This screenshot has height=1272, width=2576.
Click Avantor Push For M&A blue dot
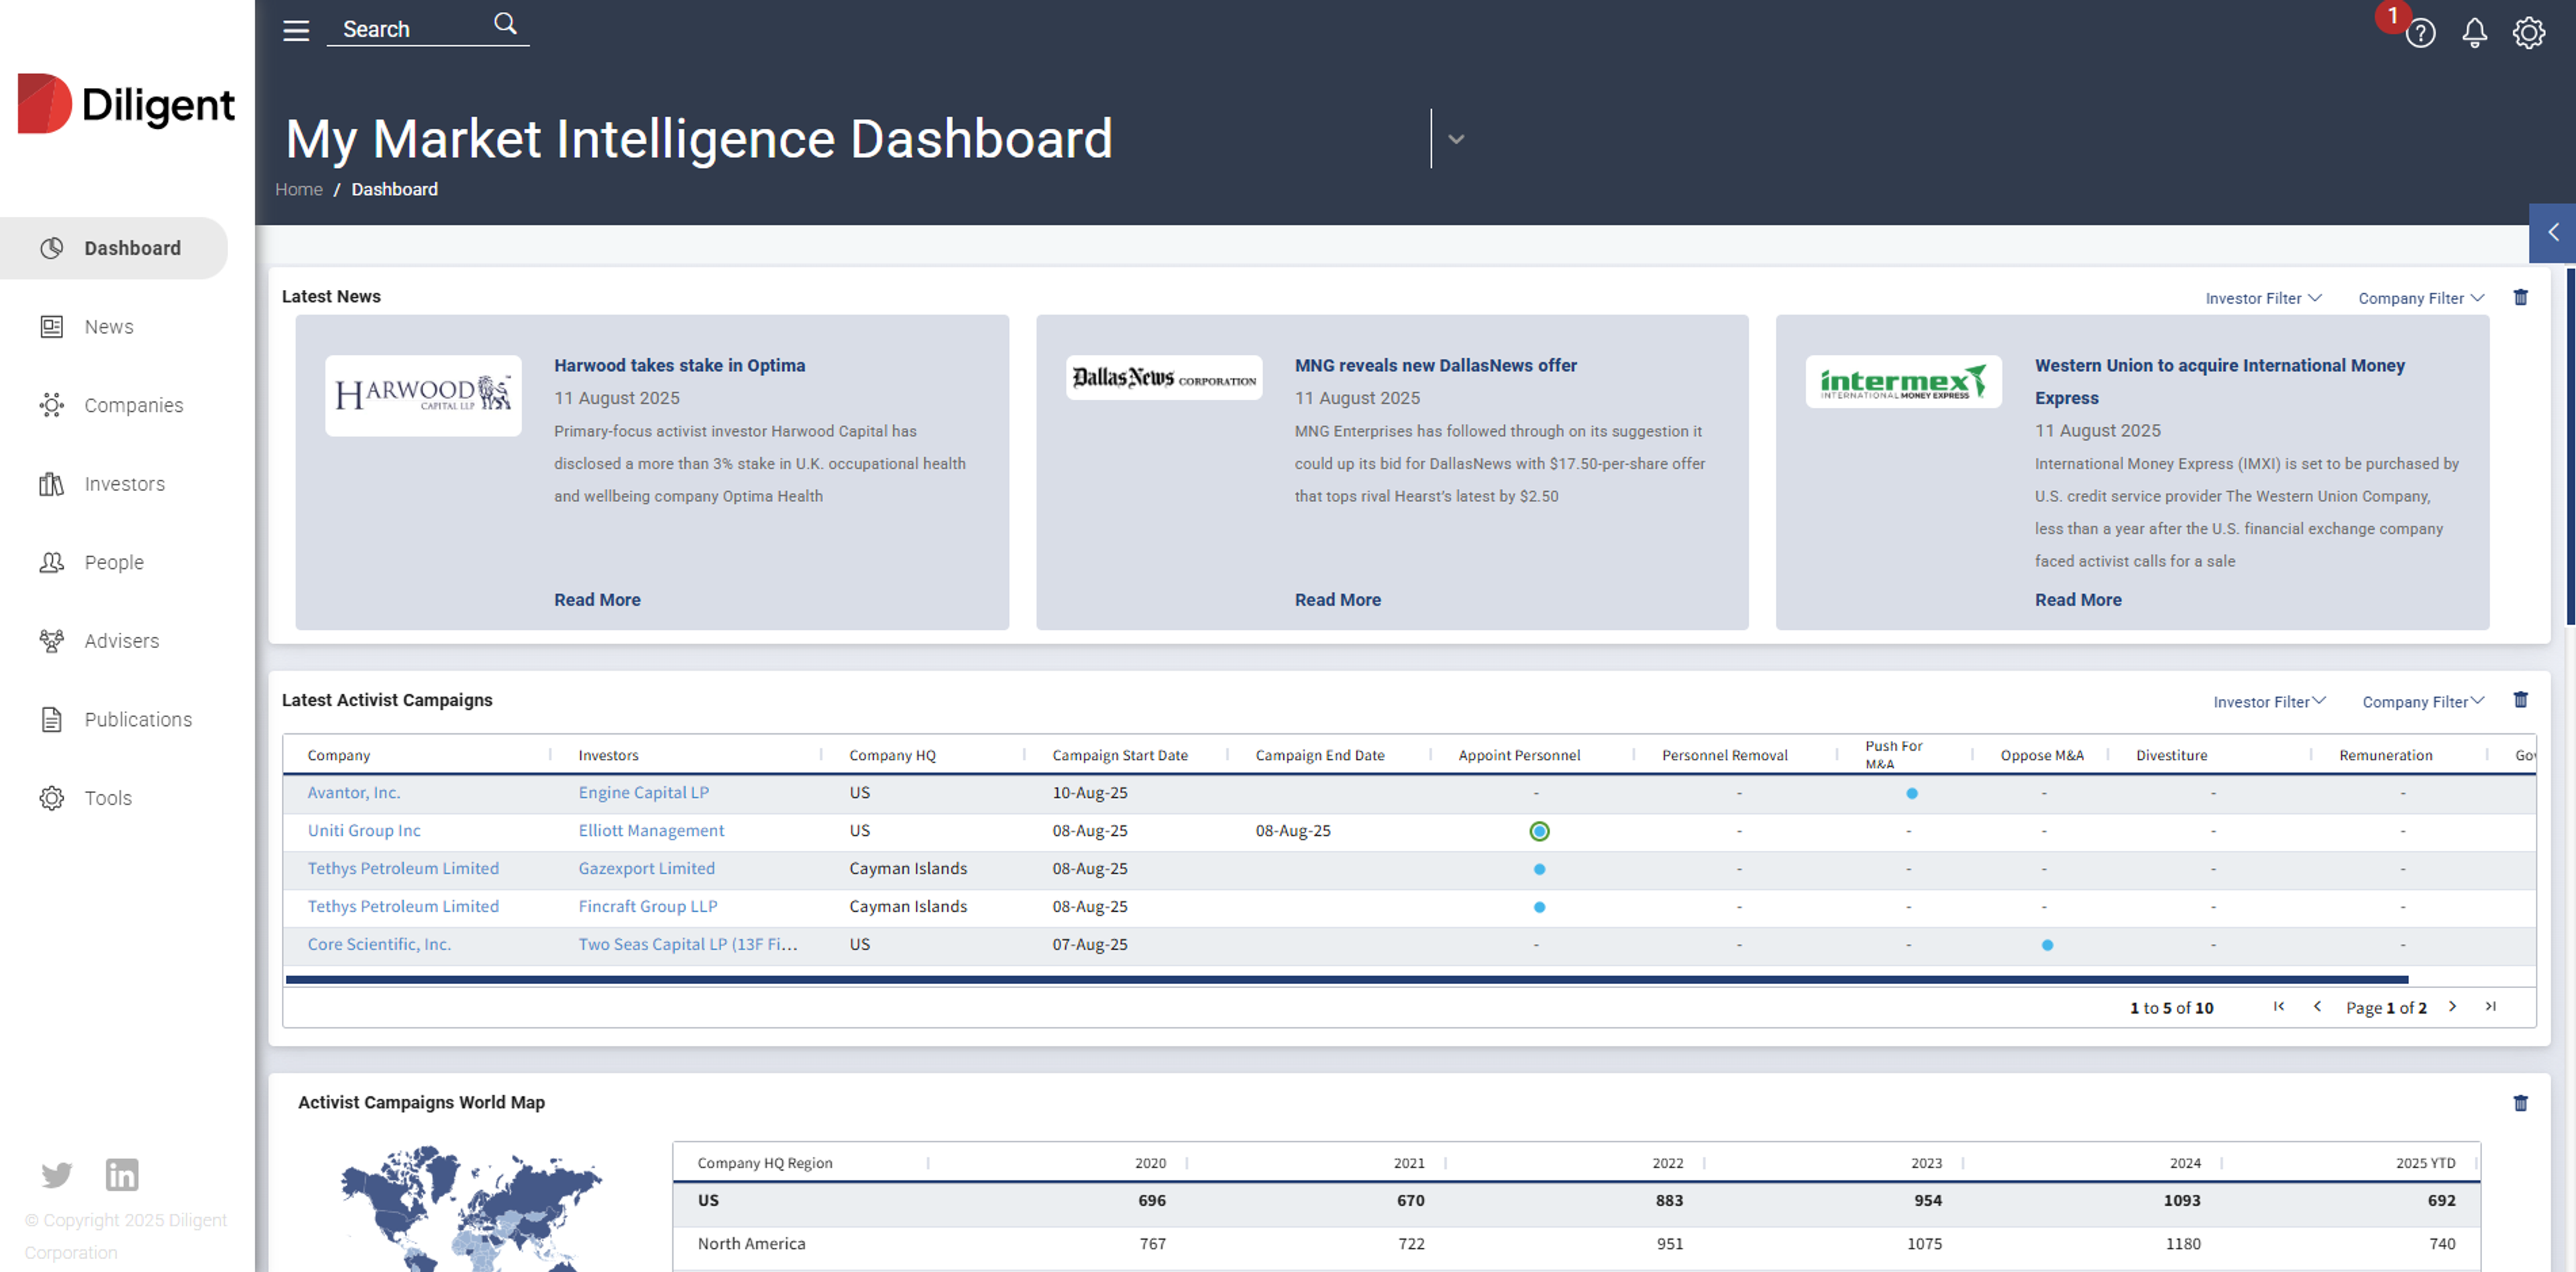[x=1912, y=793]
